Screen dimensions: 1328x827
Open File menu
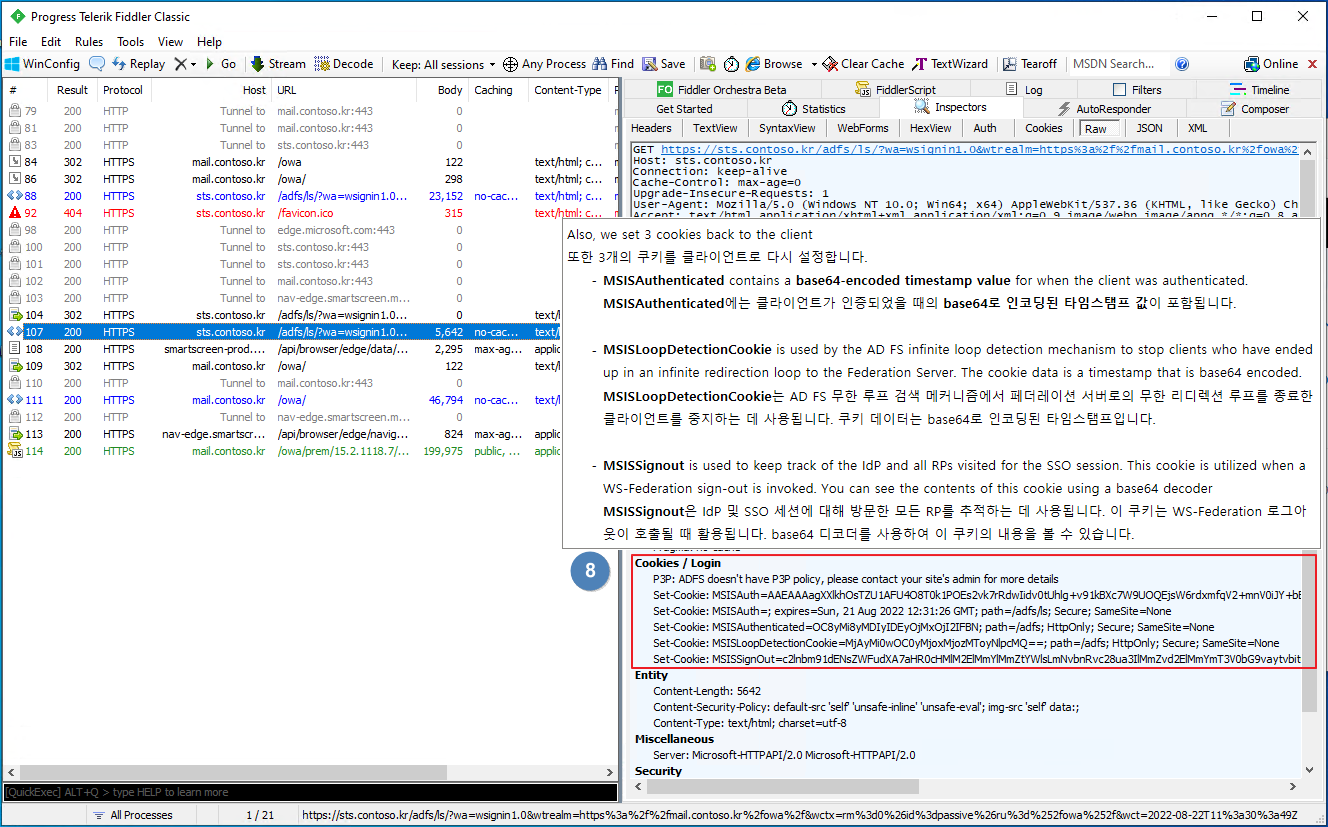[18, 42]
